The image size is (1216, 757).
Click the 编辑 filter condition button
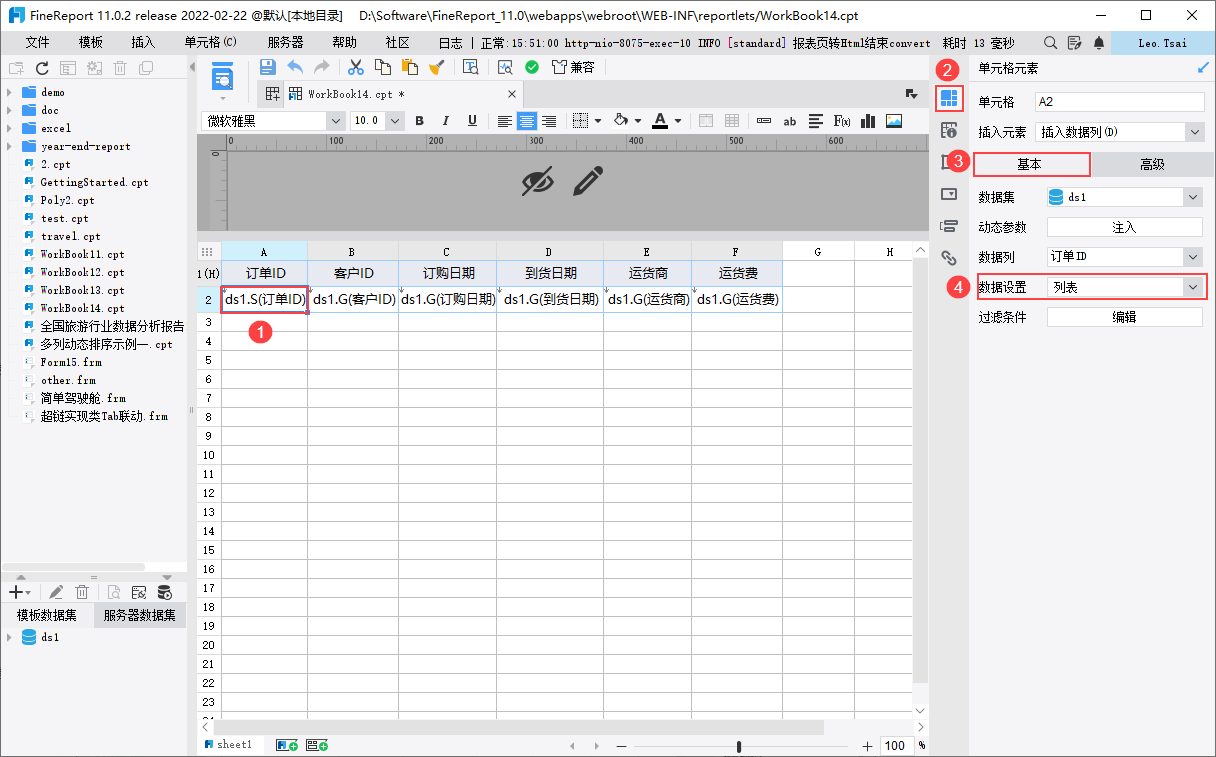(x=1124, y=317)
